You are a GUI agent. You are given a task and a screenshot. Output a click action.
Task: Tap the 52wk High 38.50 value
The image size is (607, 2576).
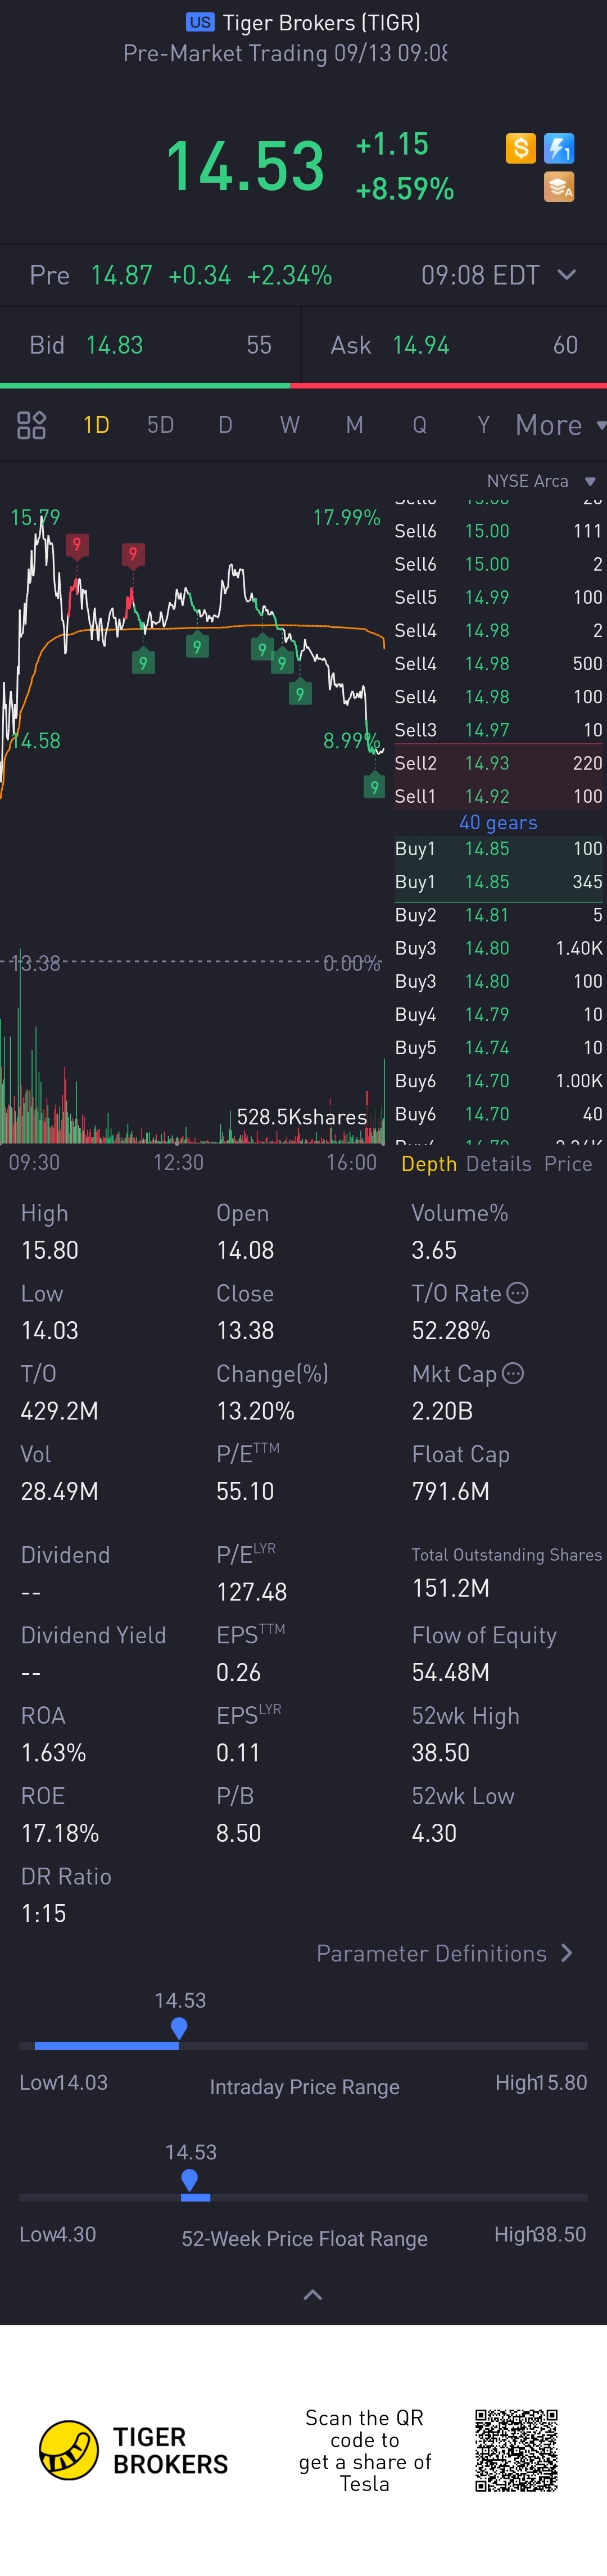pyautogui.click(x=441, y=1752)
